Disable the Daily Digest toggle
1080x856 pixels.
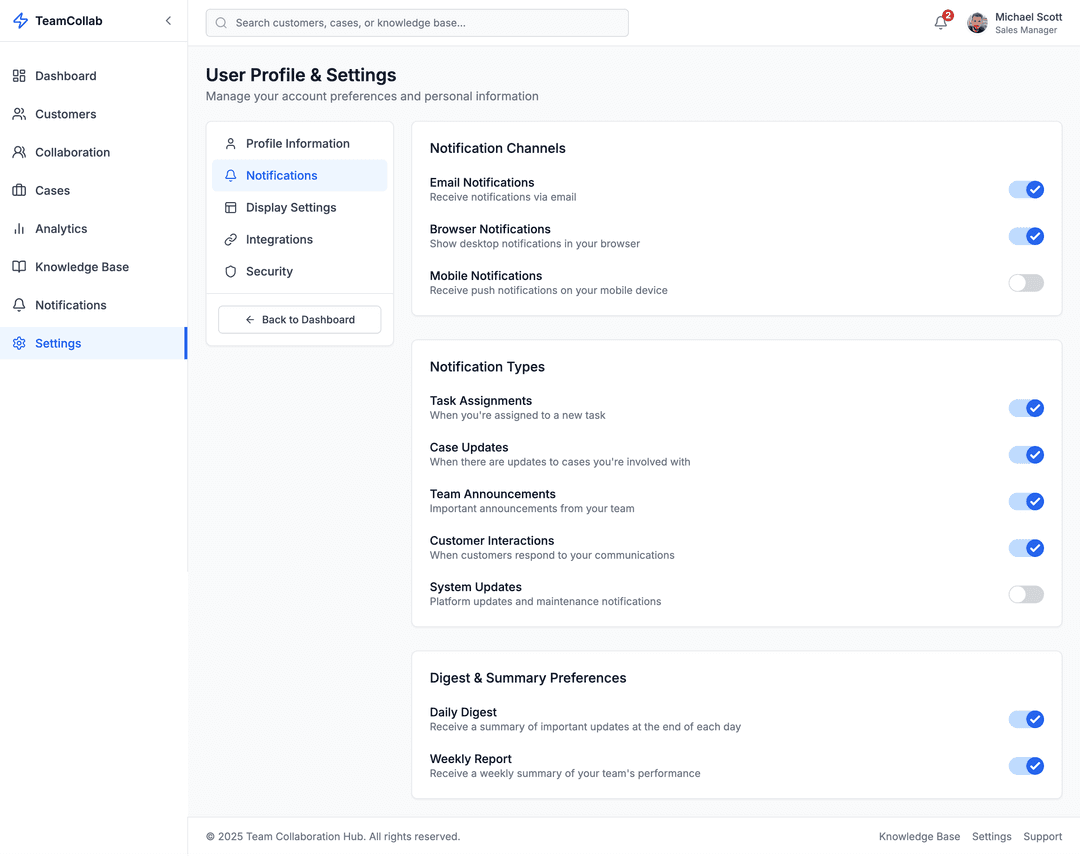tap(1025, 719)
